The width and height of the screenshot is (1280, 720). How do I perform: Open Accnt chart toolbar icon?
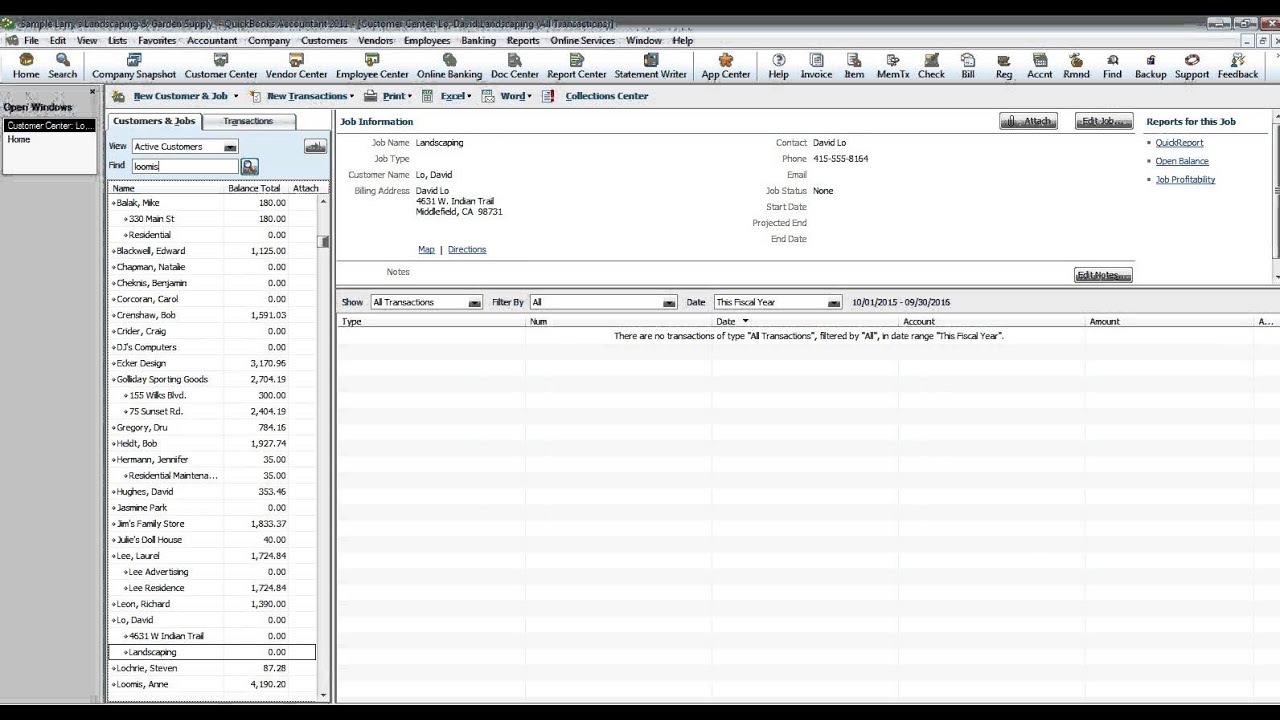[1040, 66]
